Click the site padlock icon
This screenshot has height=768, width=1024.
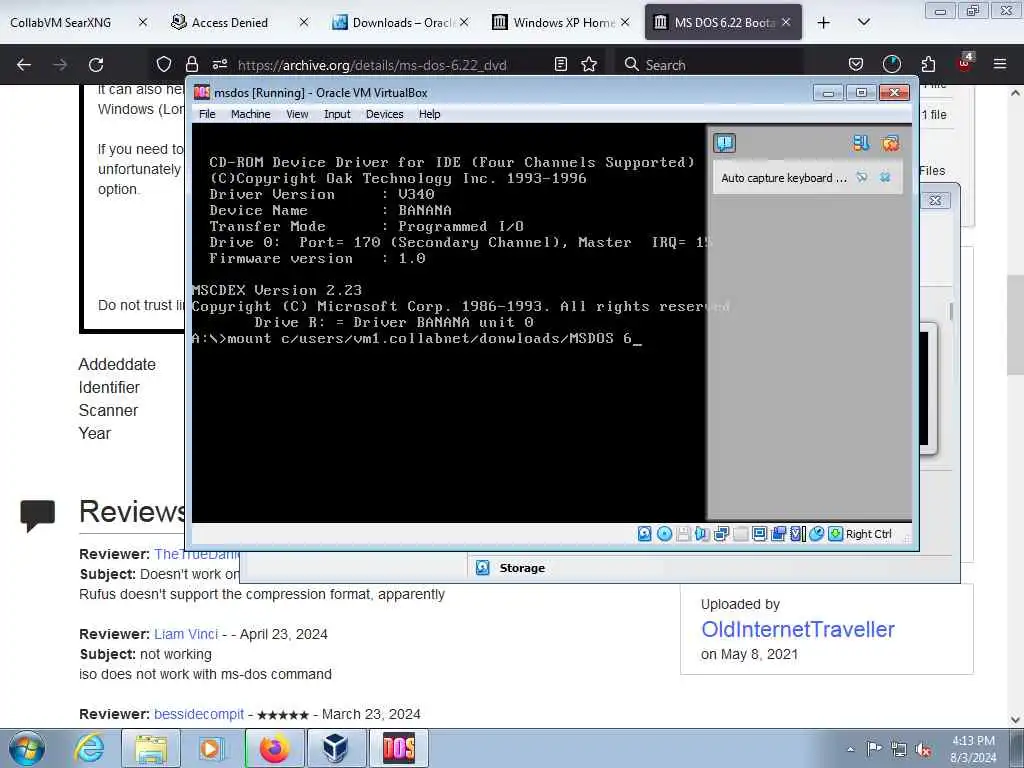pos(191,64)
